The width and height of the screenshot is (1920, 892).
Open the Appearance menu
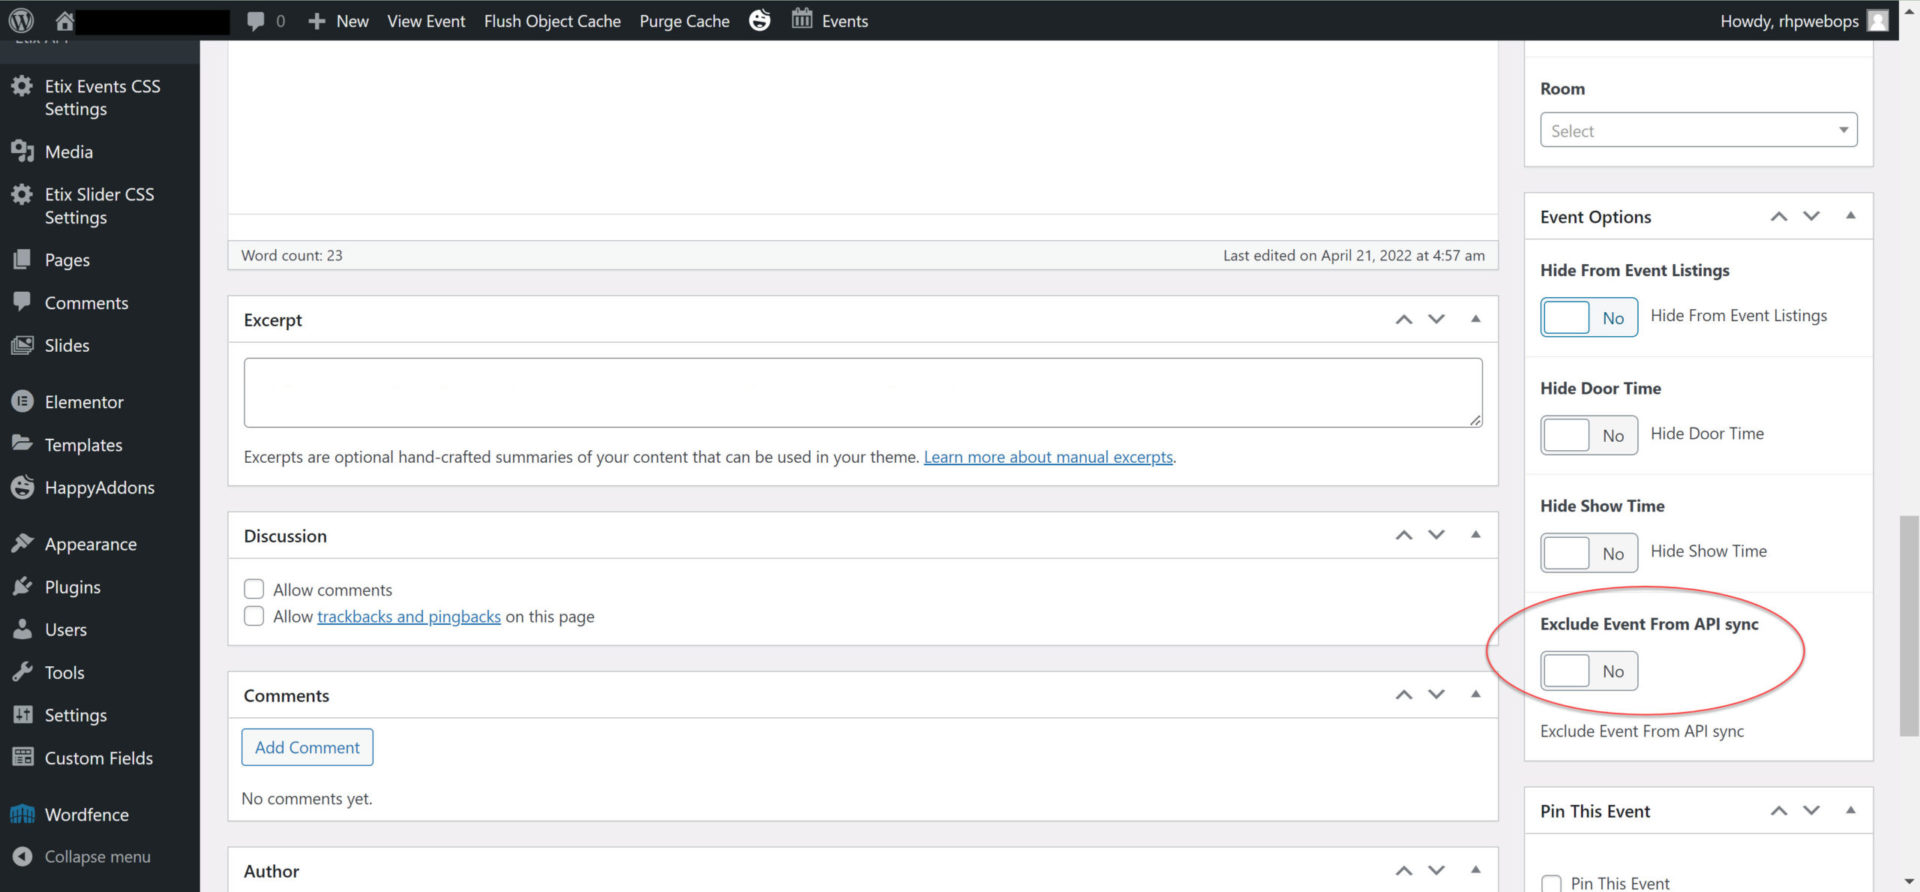pyautogui.click(x=90, y=544)
